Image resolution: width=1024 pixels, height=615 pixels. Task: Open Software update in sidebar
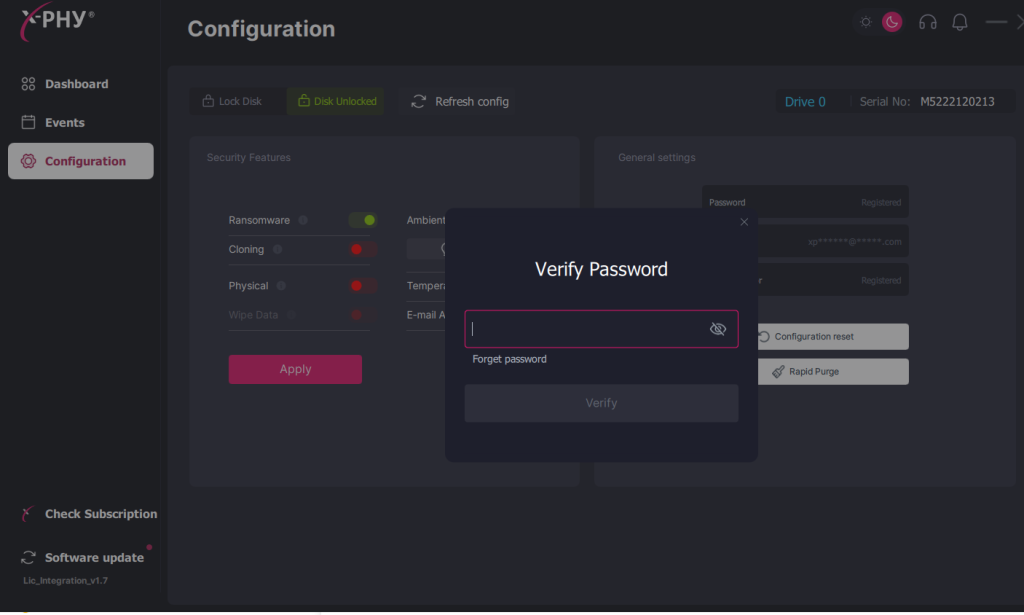coord(94,558)
